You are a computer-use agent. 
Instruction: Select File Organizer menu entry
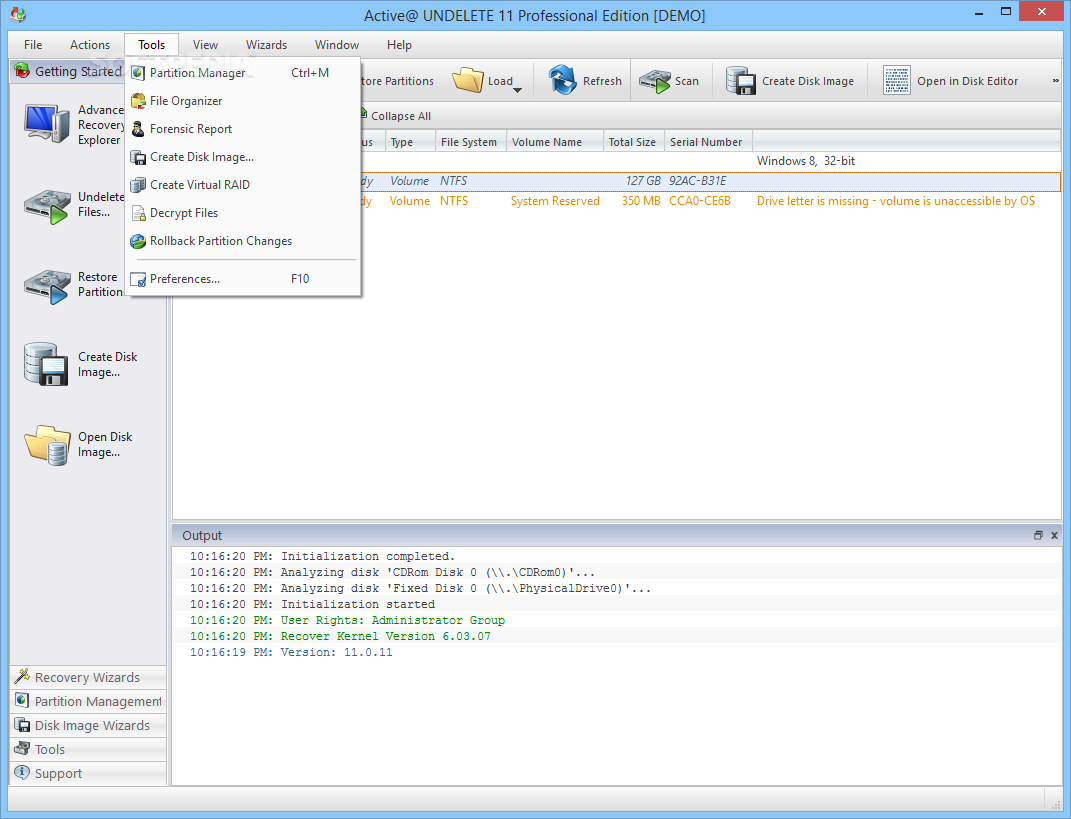point(242,100)
